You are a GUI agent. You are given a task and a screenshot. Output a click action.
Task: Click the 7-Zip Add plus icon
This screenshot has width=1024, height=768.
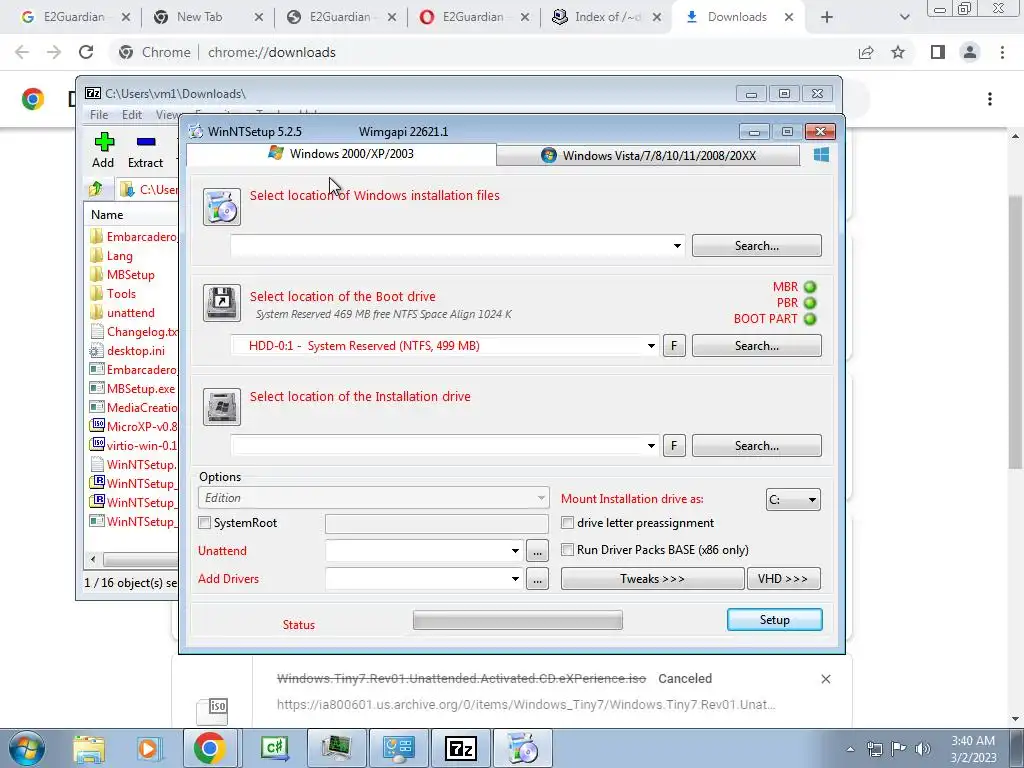click(104, 142)
